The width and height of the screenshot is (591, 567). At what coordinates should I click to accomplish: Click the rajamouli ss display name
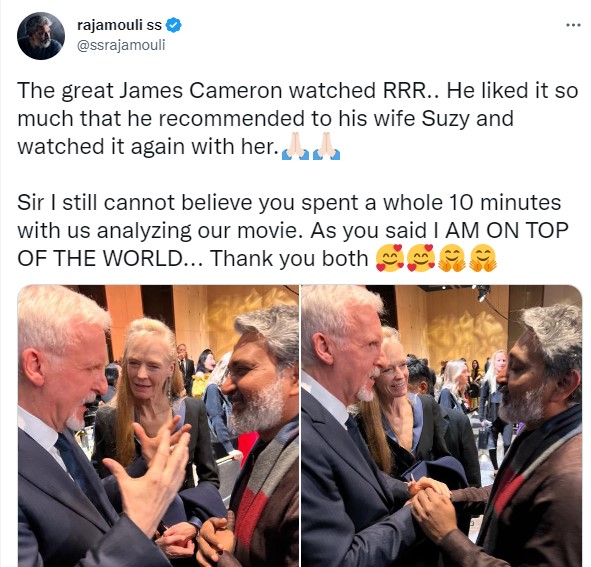click(x=119, y=25)
